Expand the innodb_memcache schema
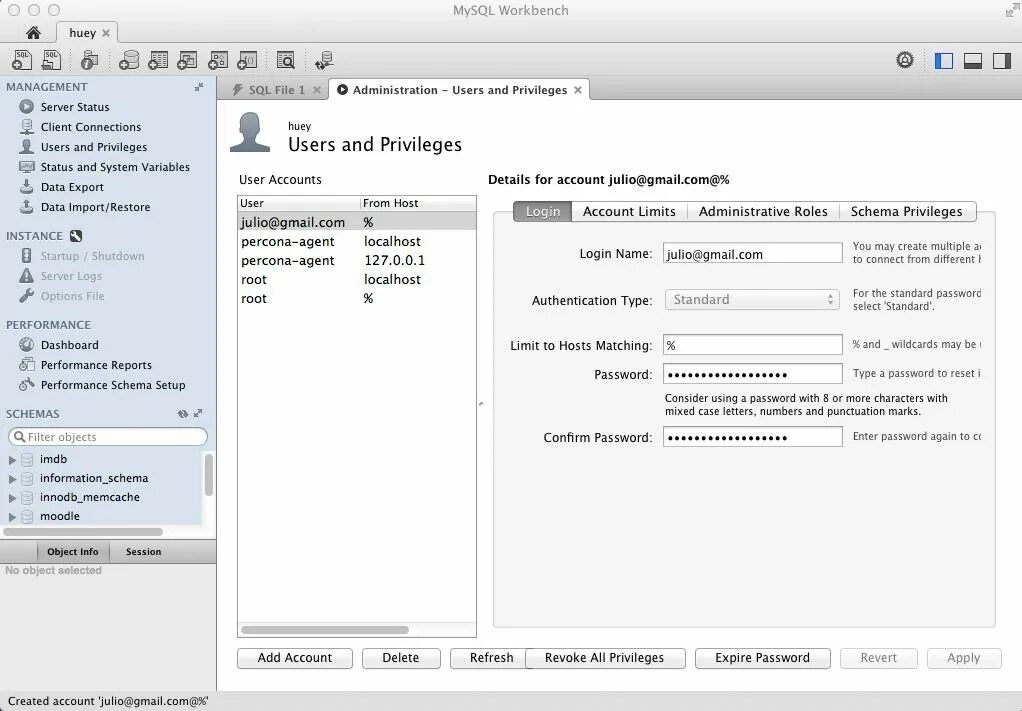 12,497
